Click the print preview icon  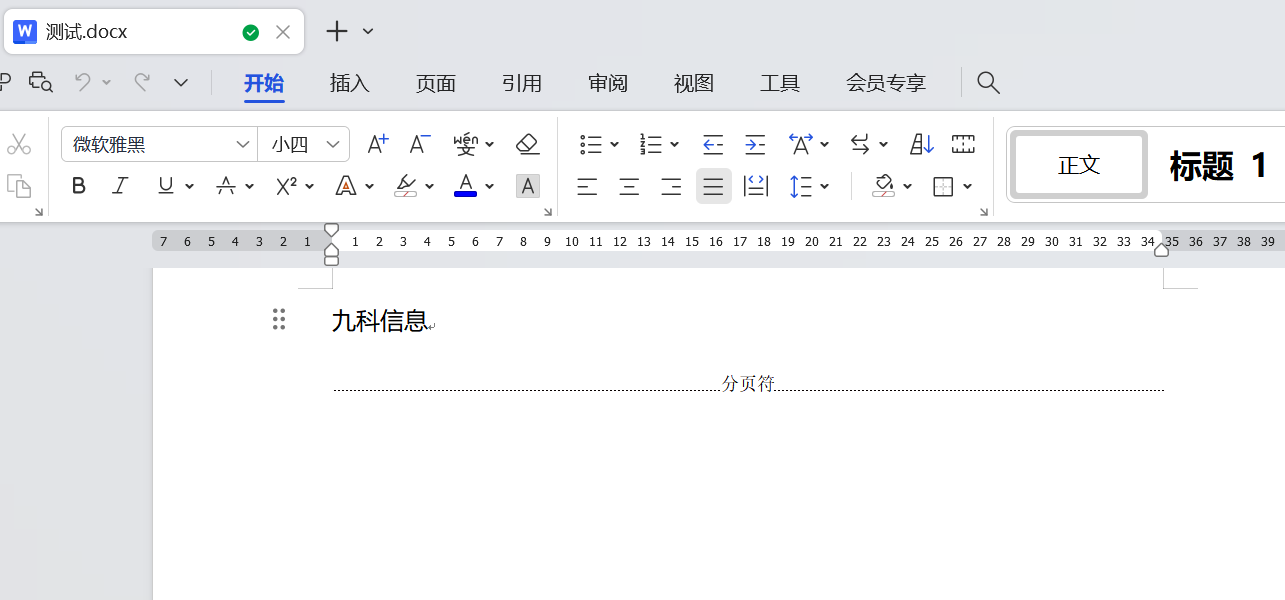40,82
